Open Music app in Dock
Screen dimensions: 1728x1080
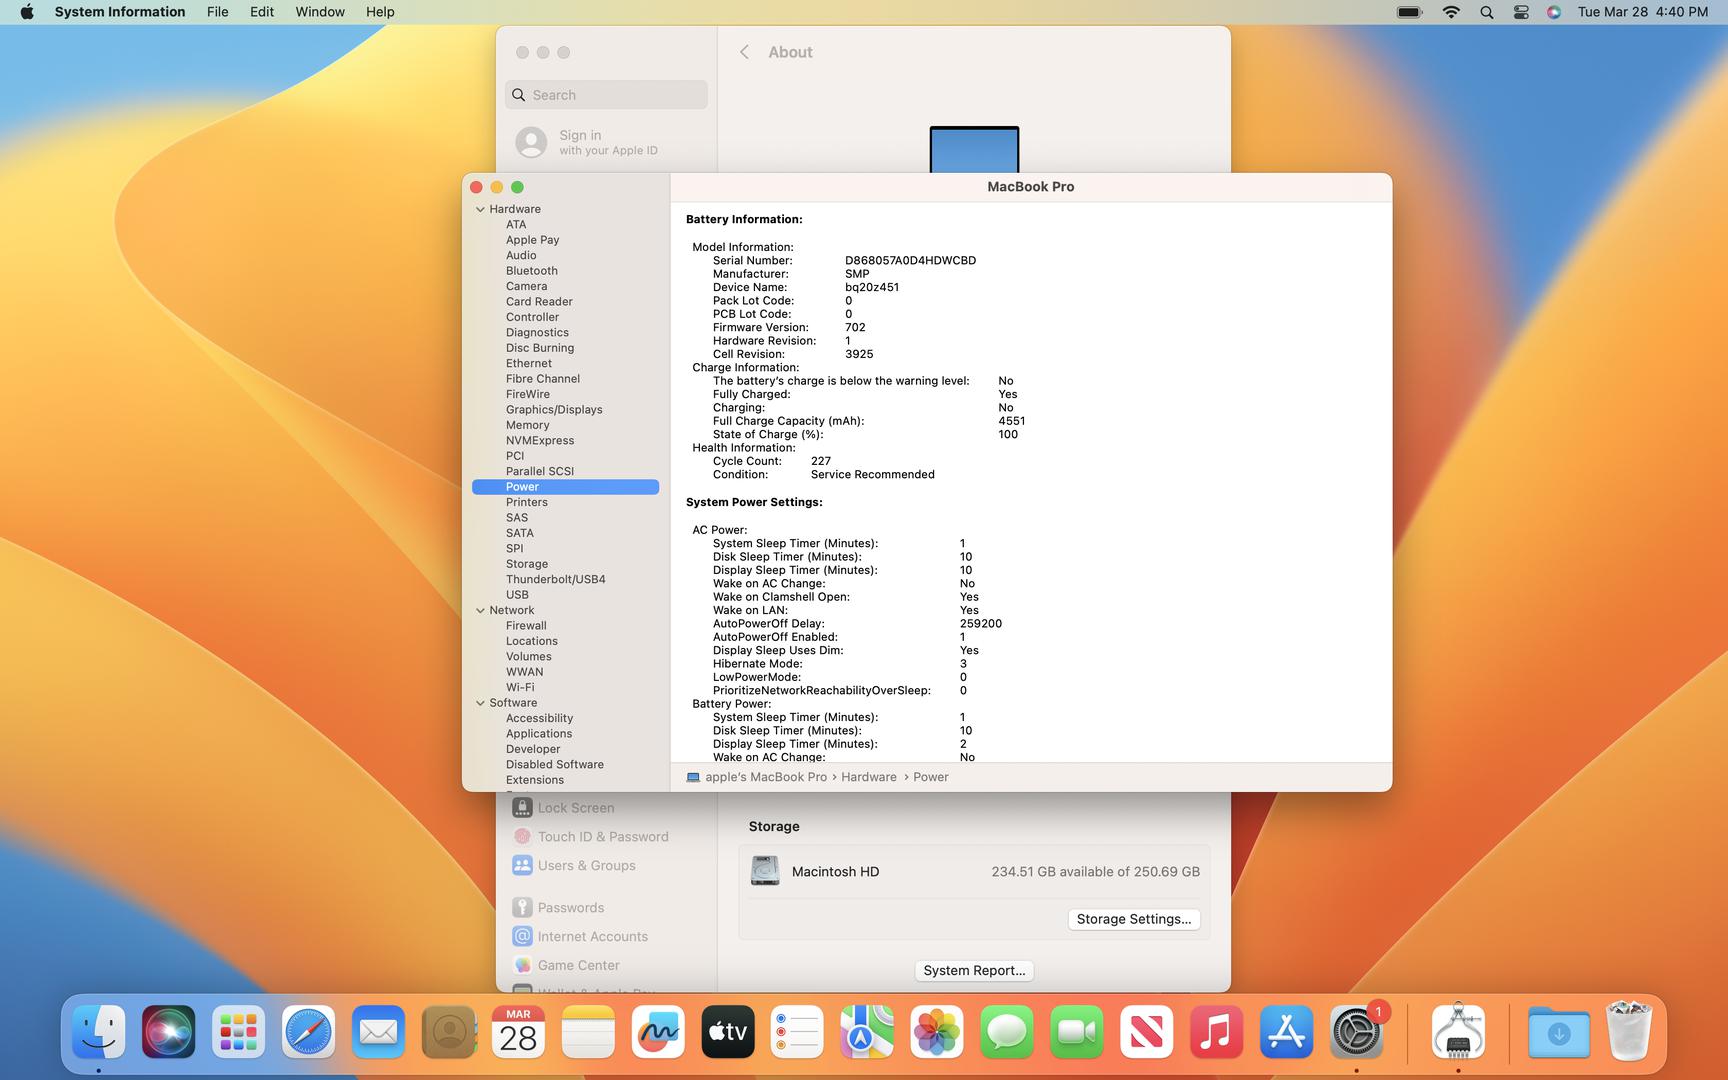(x=1216, y=1032)
